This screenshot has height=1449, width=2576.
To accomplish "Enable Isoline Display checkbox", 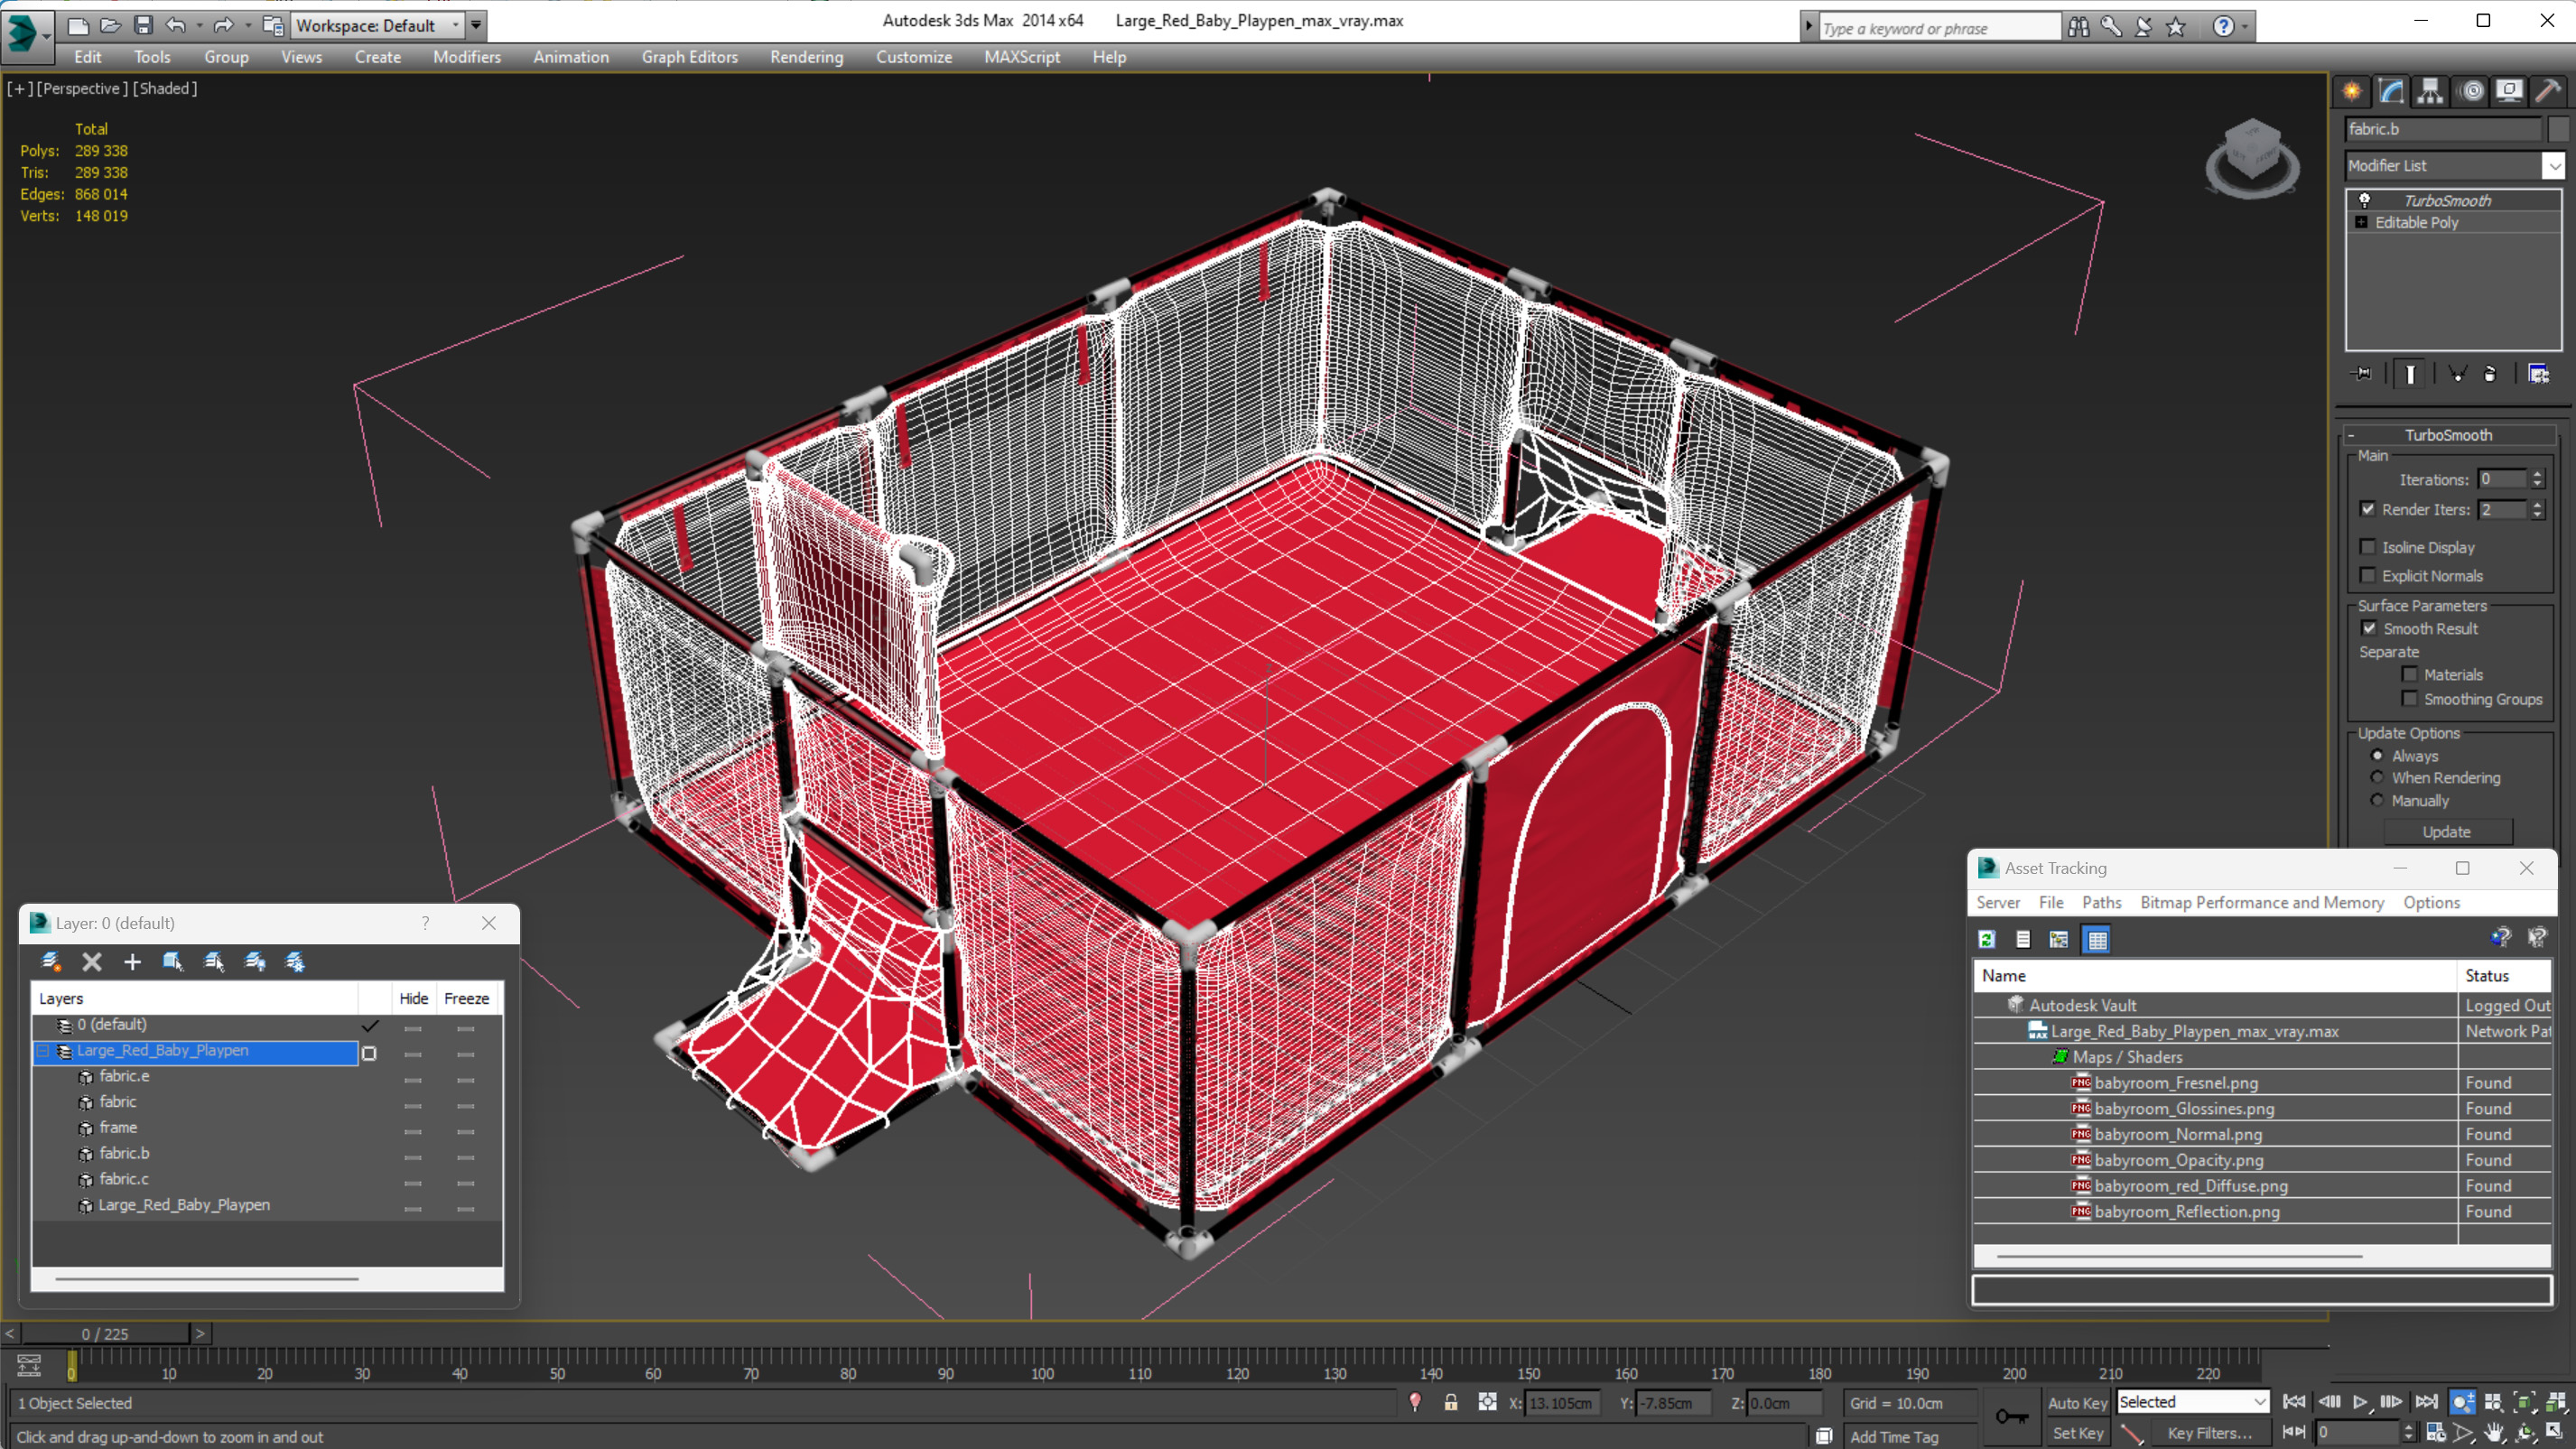I will pos(2367,547).
